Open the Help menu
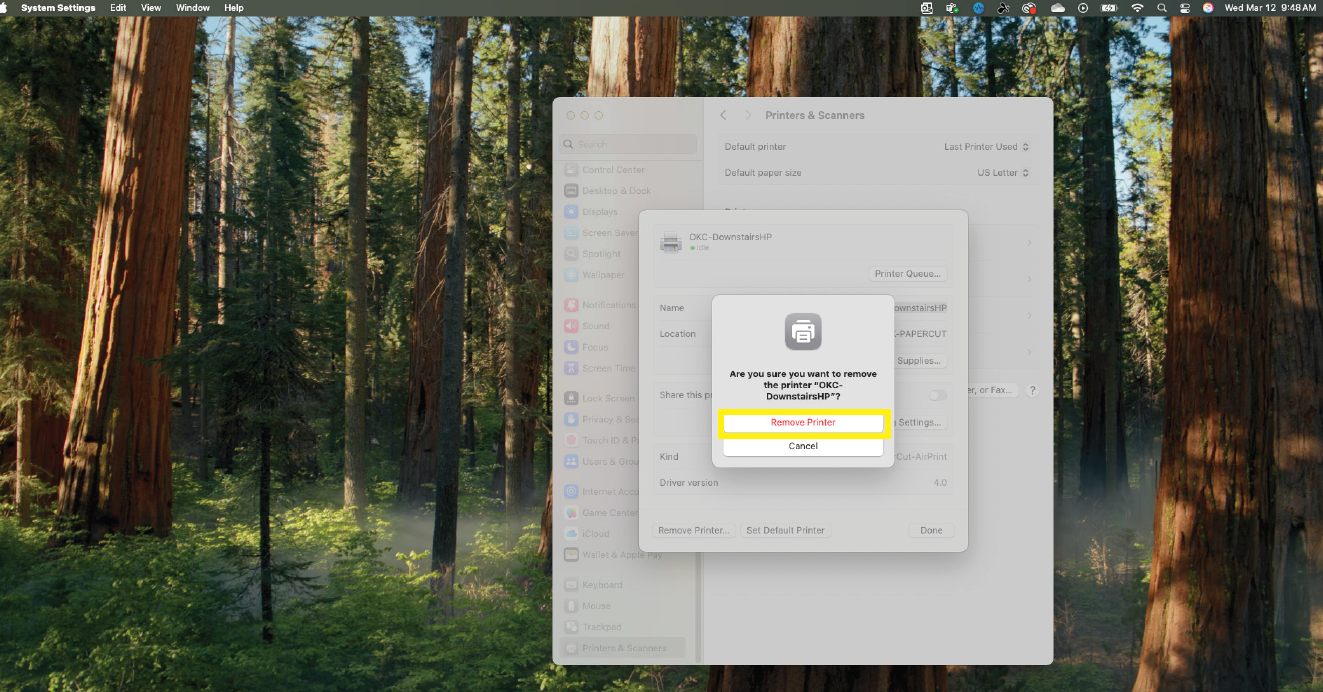The height and width of the screenshot is (692, 1323). pos(234,8)
